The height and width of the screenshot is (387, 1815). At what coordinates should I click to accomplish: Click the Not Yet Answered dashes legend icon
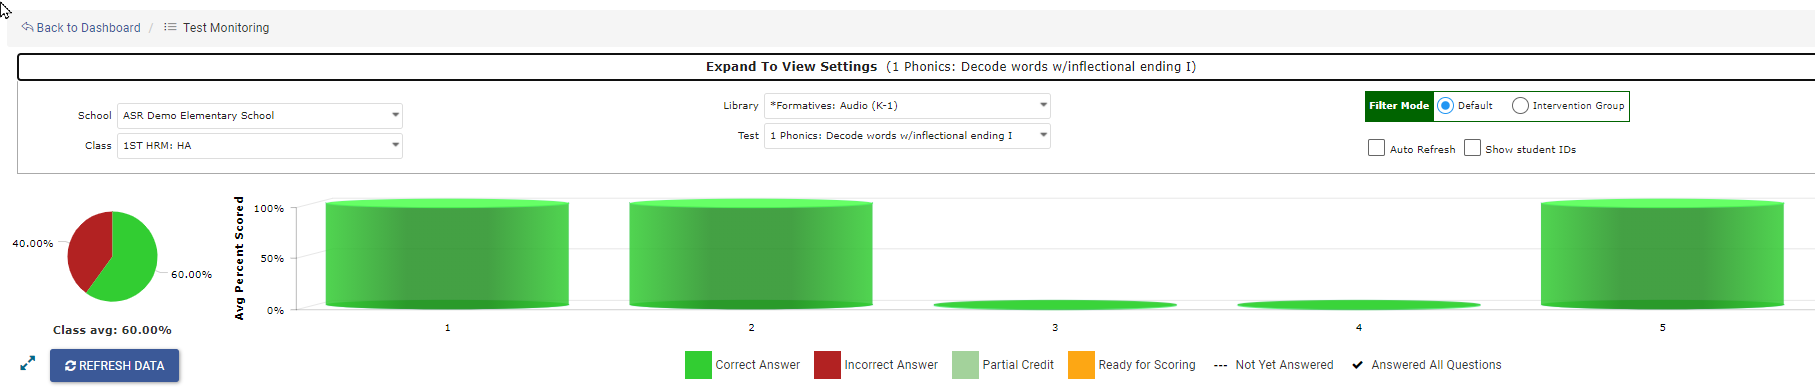[1220, 366]
